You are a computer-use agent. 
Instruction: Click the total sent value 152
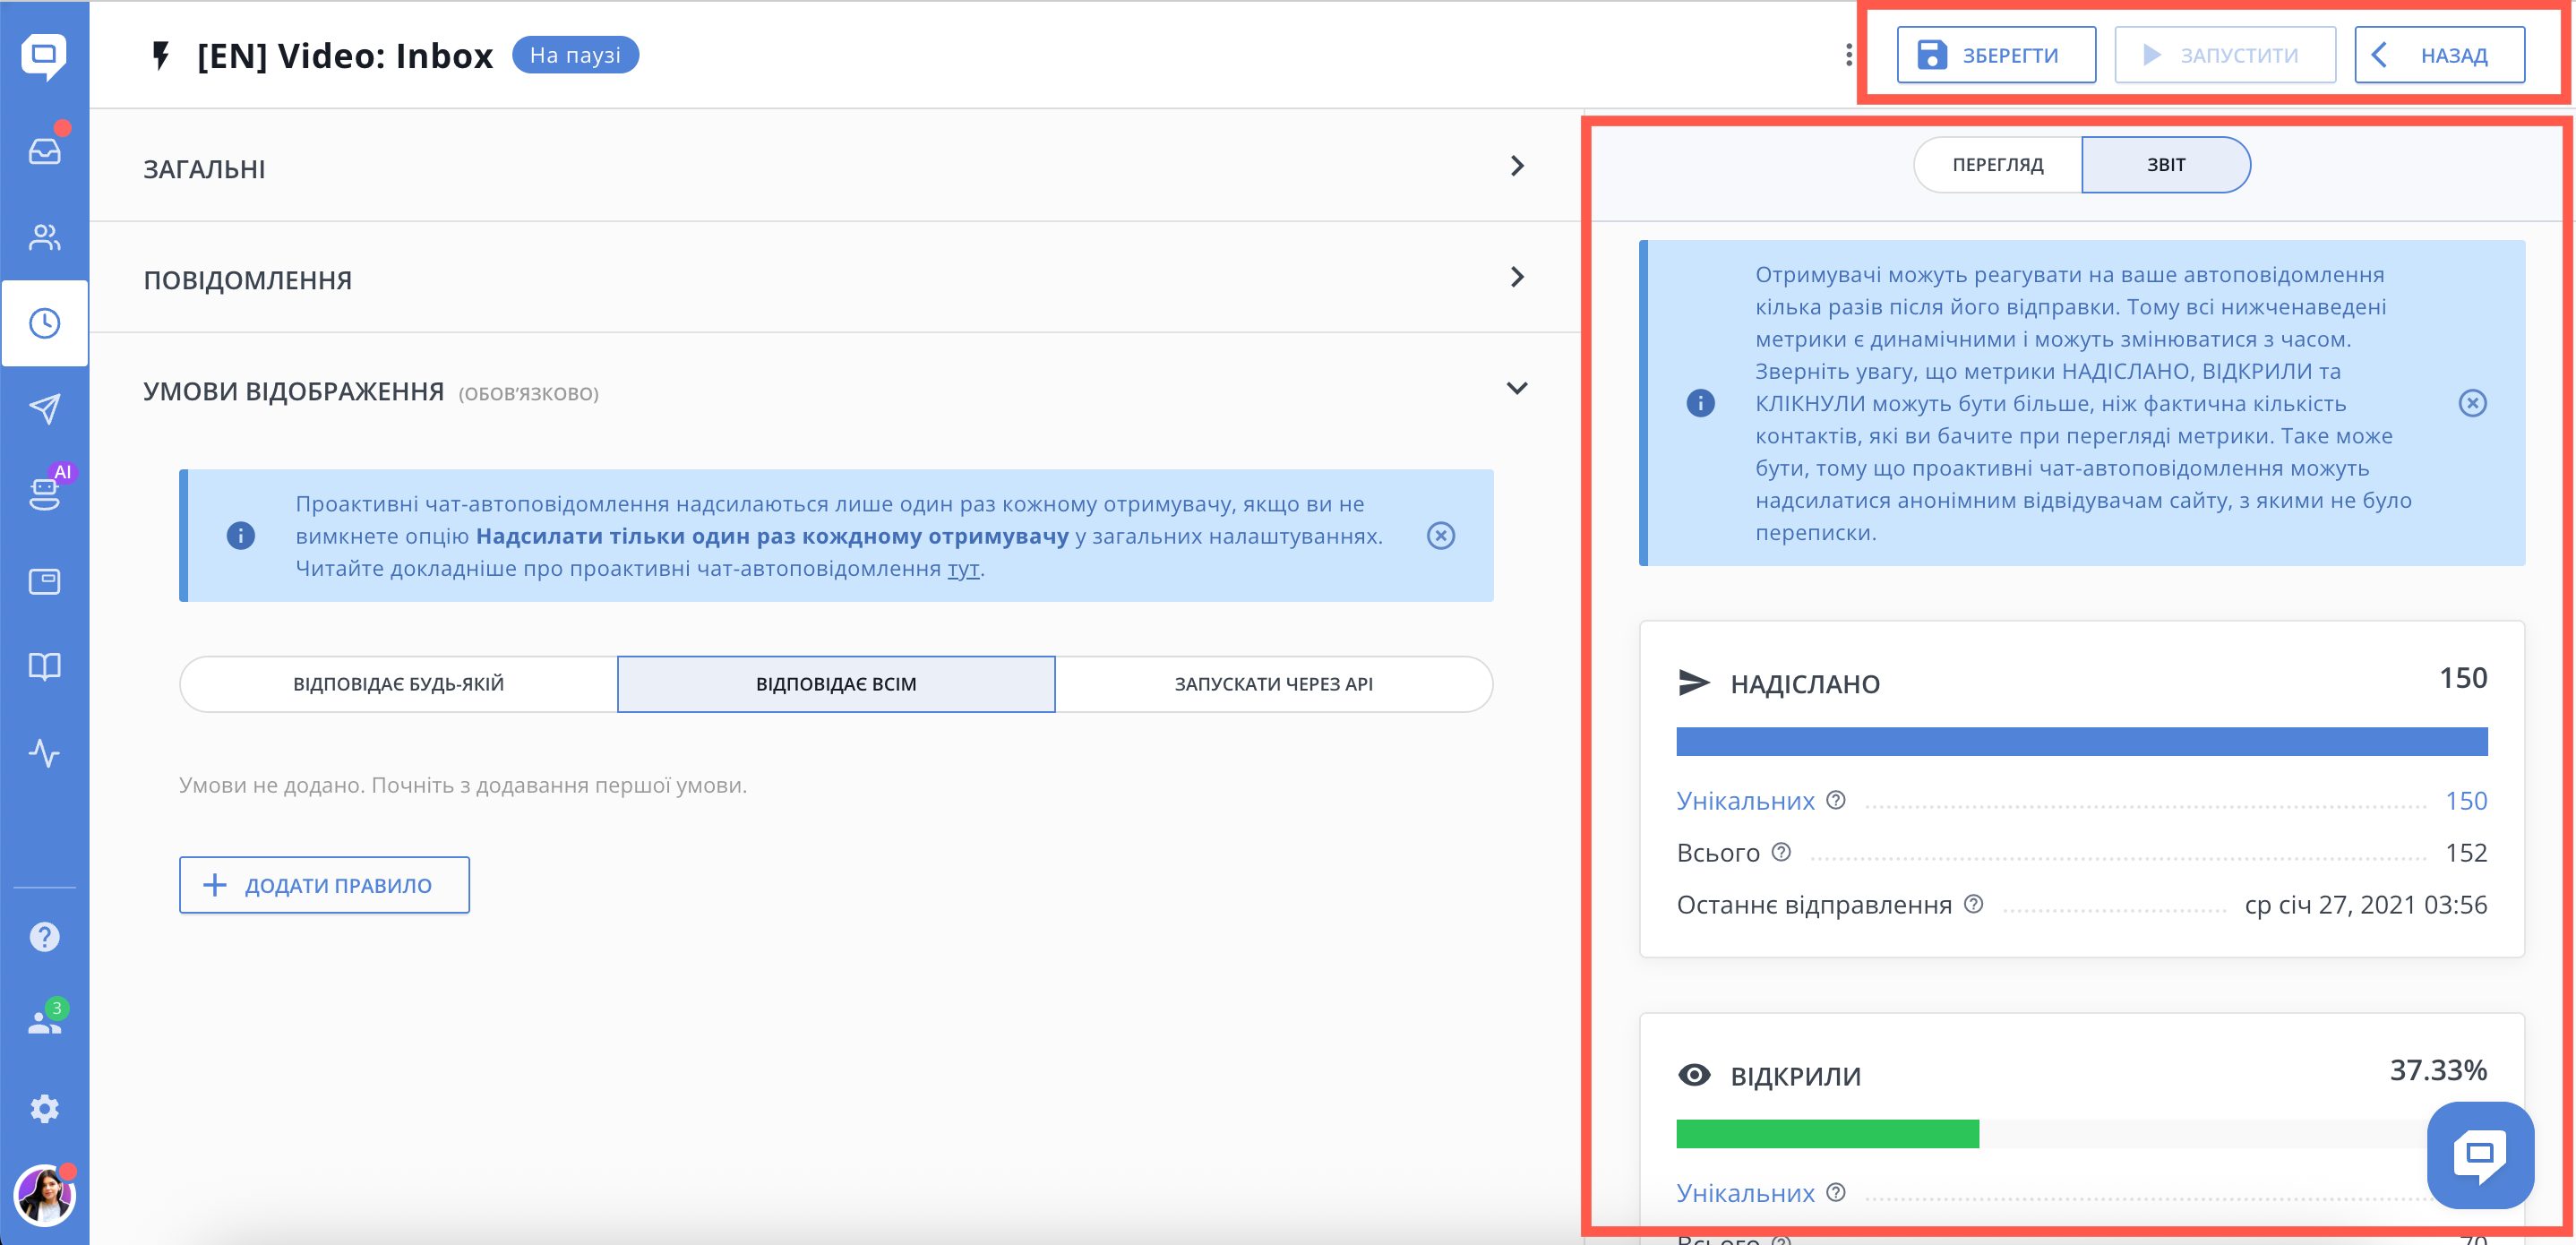(2466, 853)
